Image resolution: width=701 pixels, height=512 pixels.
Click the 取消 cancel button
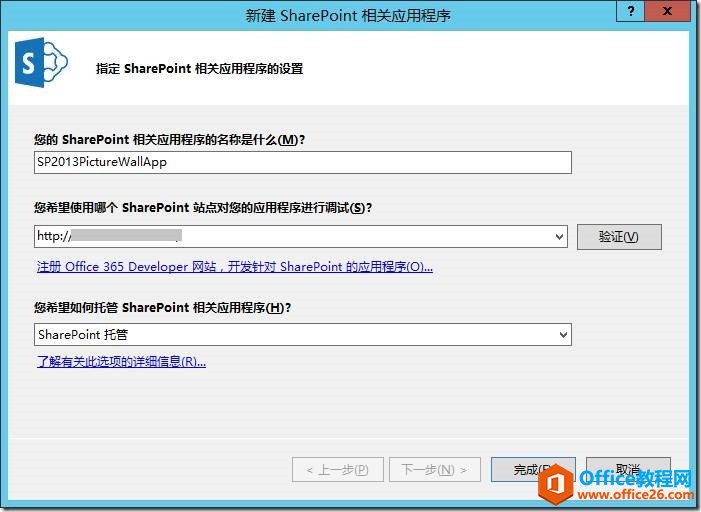tap(628, 470)
